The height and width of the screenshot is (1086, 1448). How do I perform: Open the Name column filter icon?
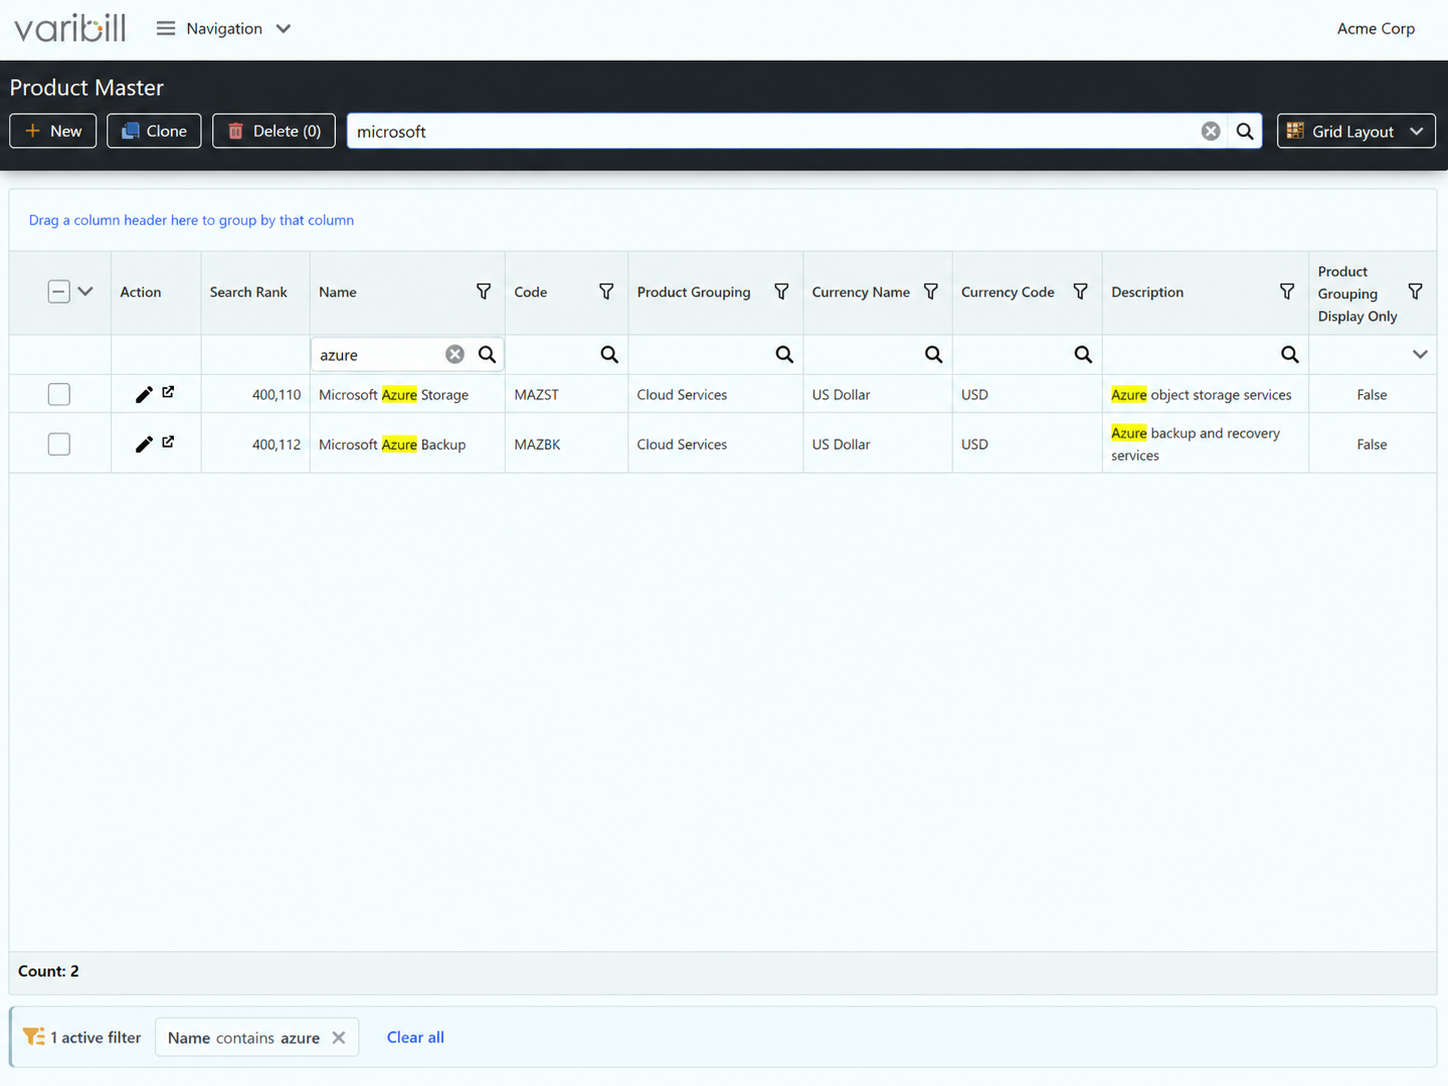point(484,291)
